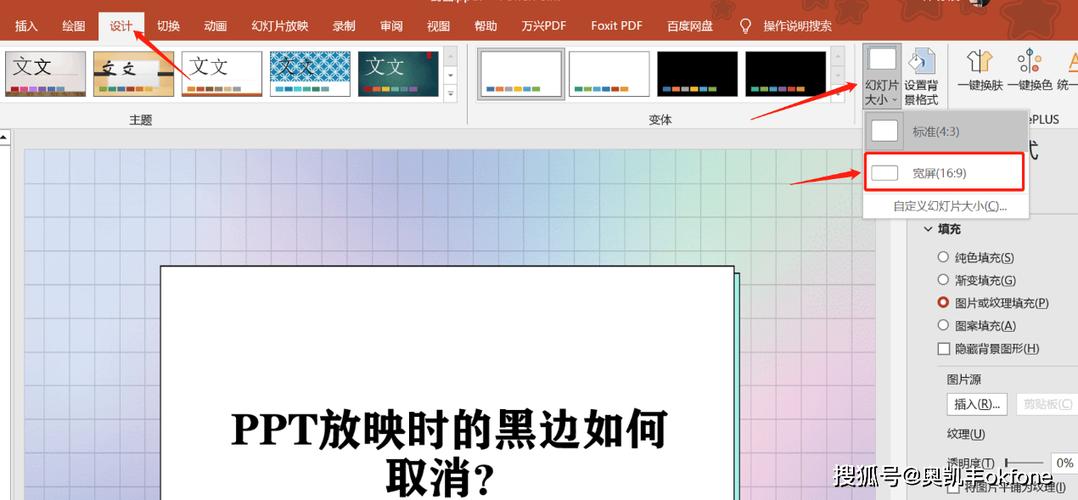The width and height of the screenshot is (1078, 500).
Task: Toggle 隐藏背景图形(H) checkbox
Action: pos(943,349)
